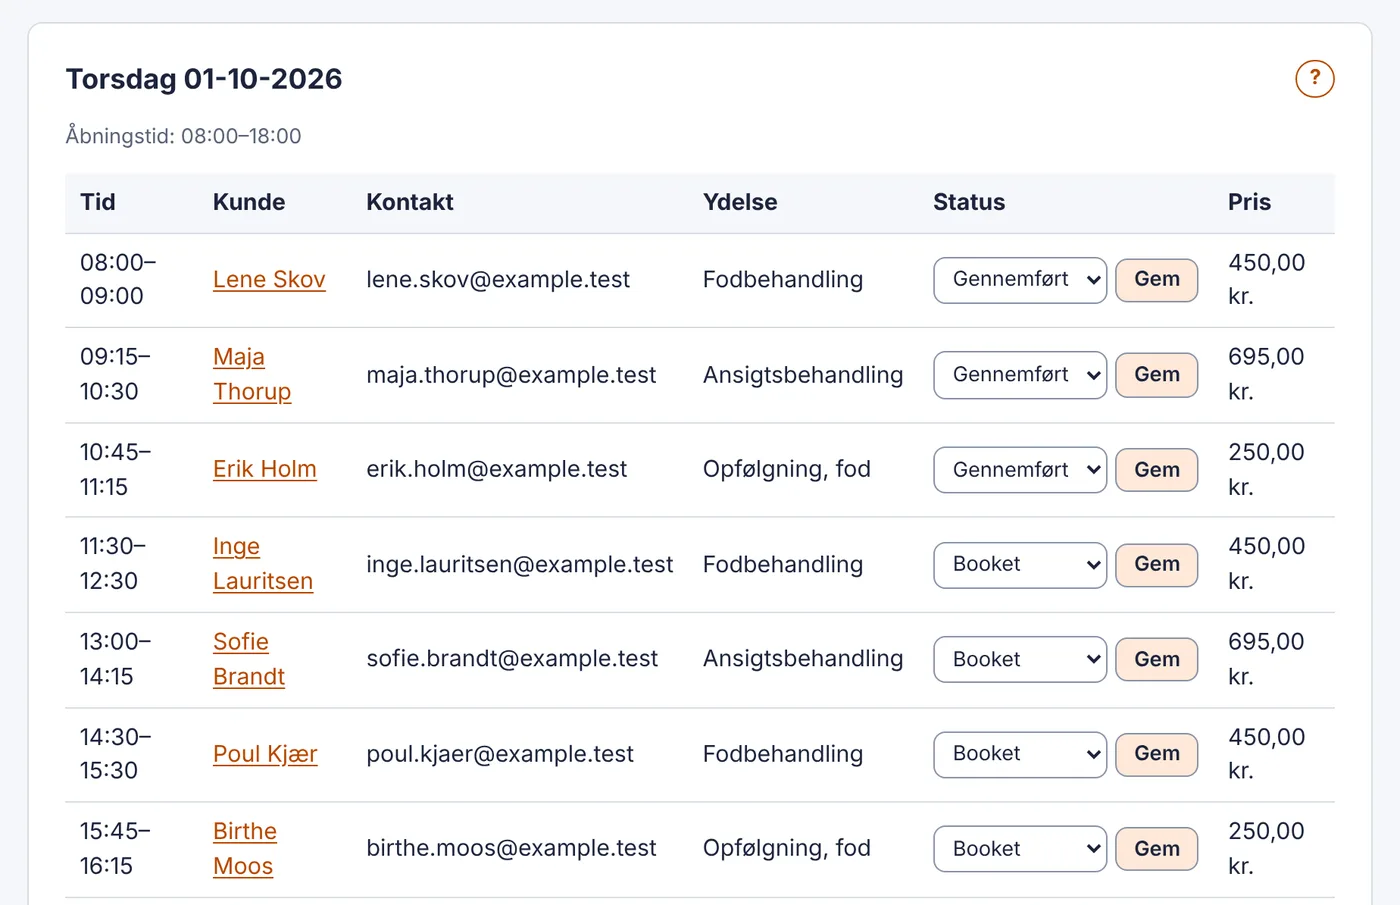Click Gem button for Poul Kjær

[1157, 754]
